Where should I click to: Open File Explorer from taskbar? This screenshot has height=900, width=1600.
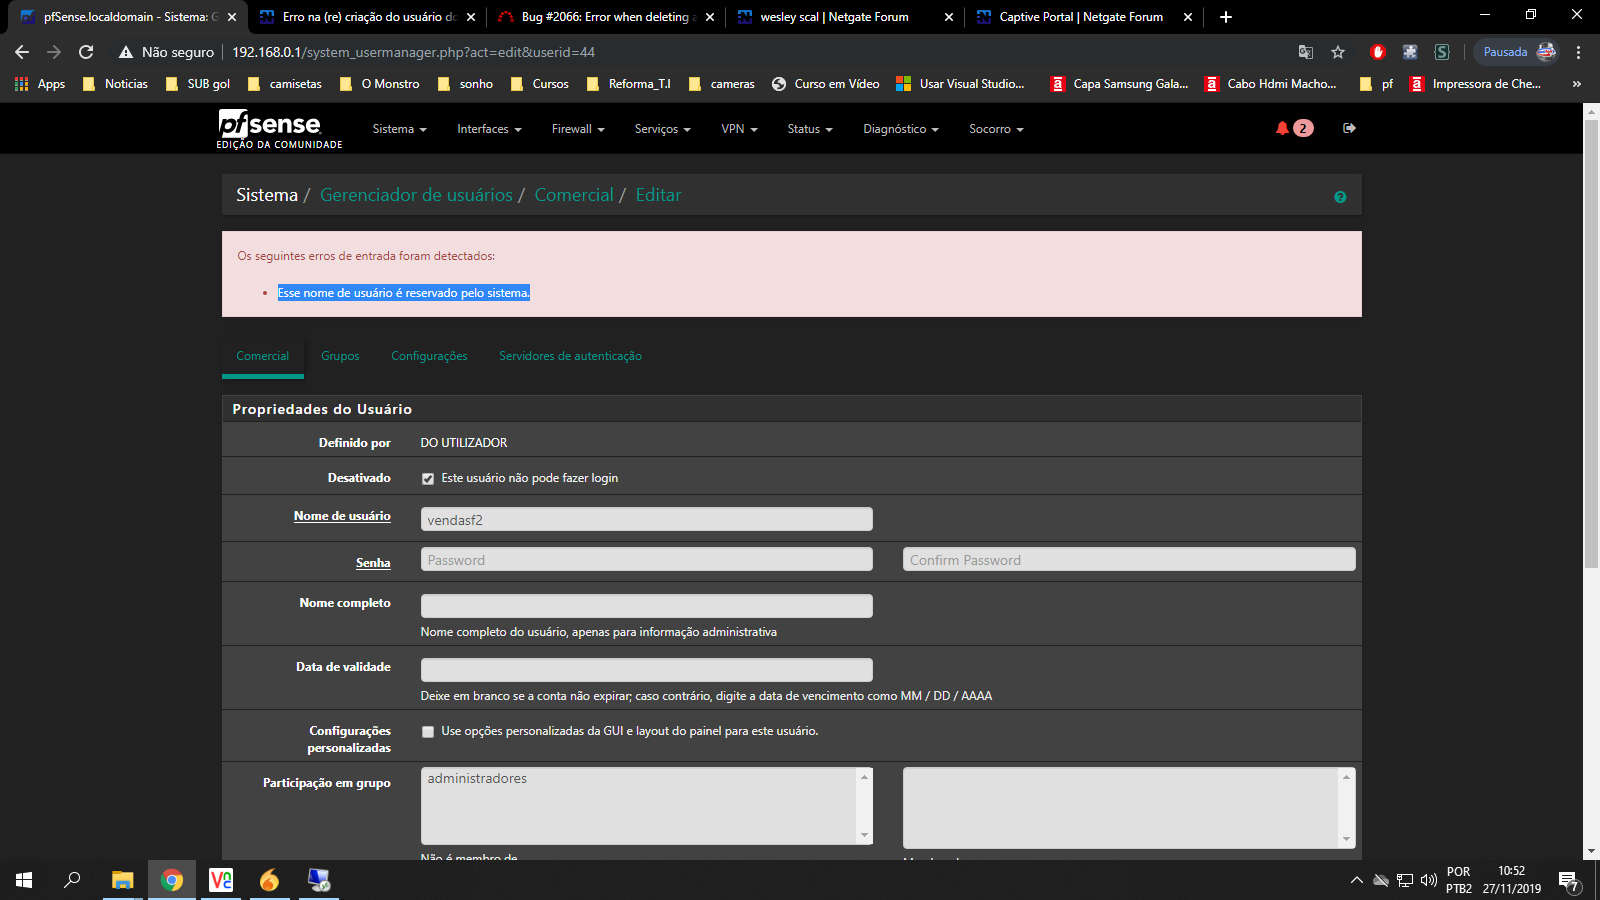pyautogui.click(x=122, y=880)
